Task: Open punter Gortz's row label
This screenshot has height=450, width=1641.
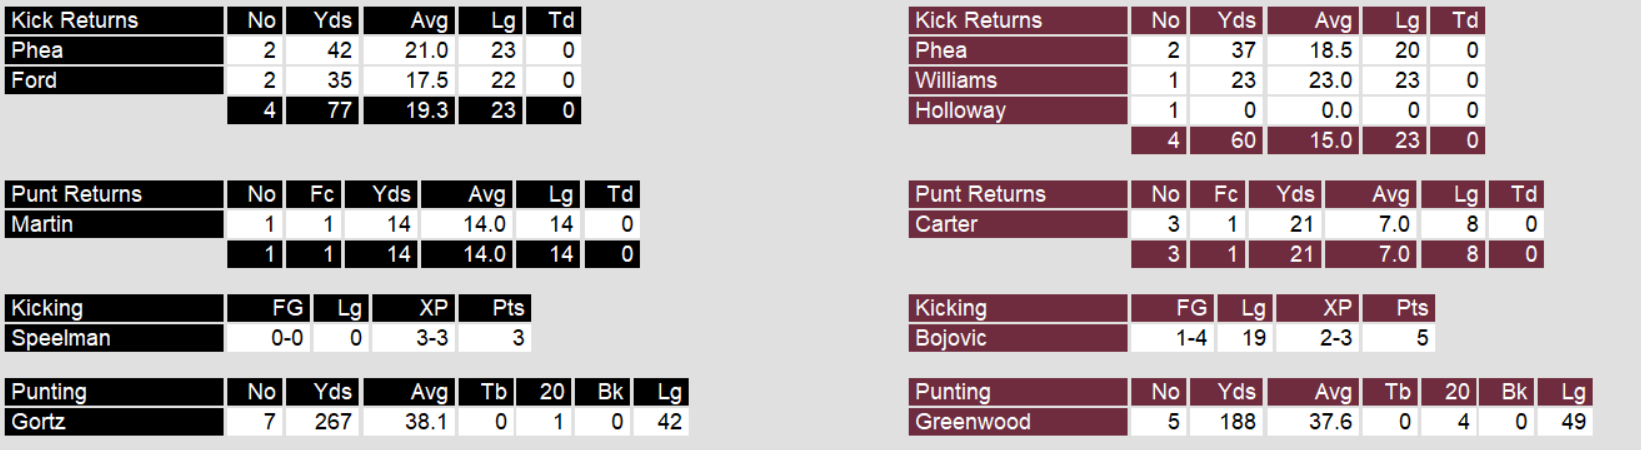Action: (114, 422)
